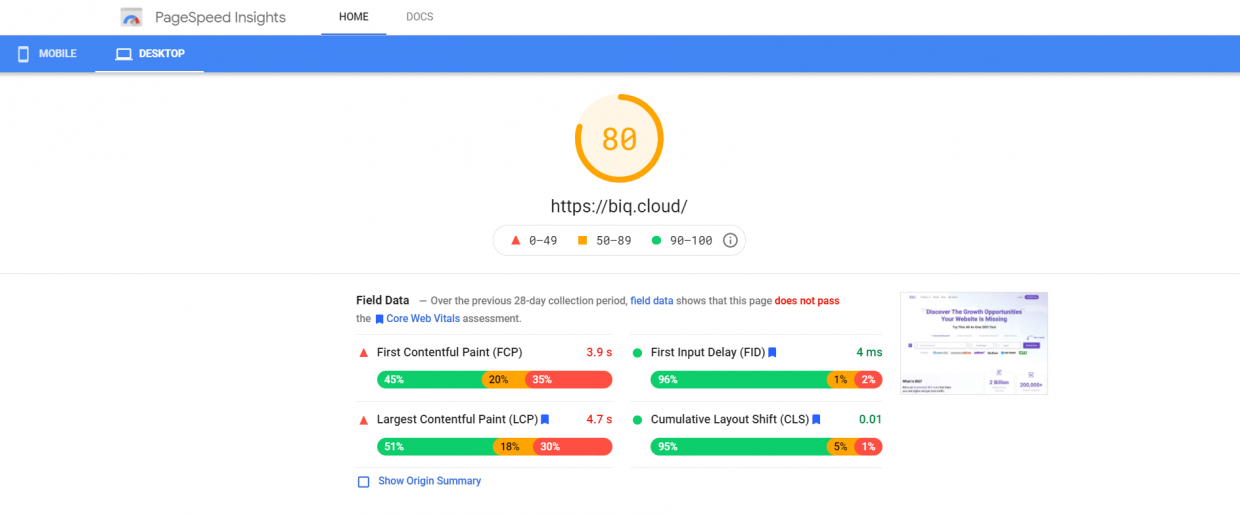Click the 4 ms FID value

(x=869, y=353)
